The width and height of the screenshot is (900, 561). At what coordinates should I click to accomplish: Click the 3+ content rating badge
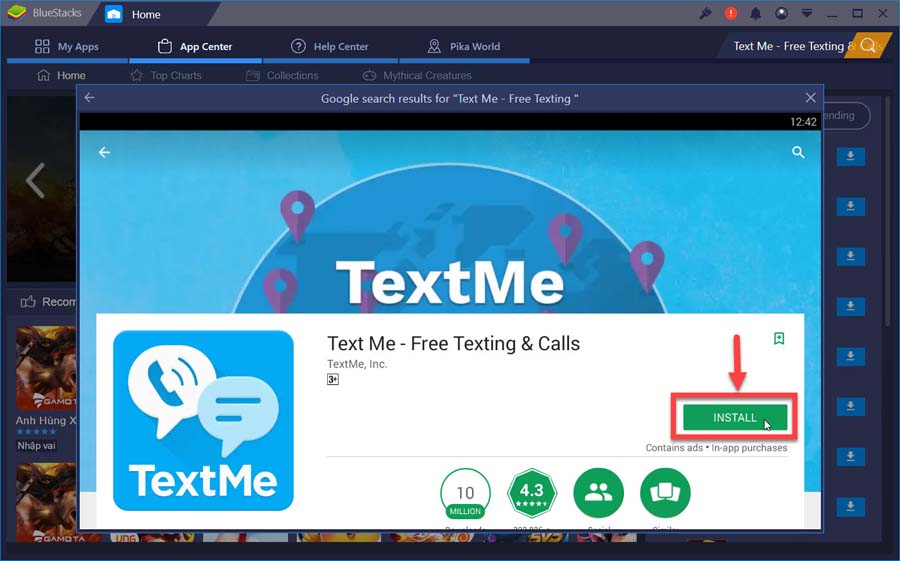pos(333,380)
